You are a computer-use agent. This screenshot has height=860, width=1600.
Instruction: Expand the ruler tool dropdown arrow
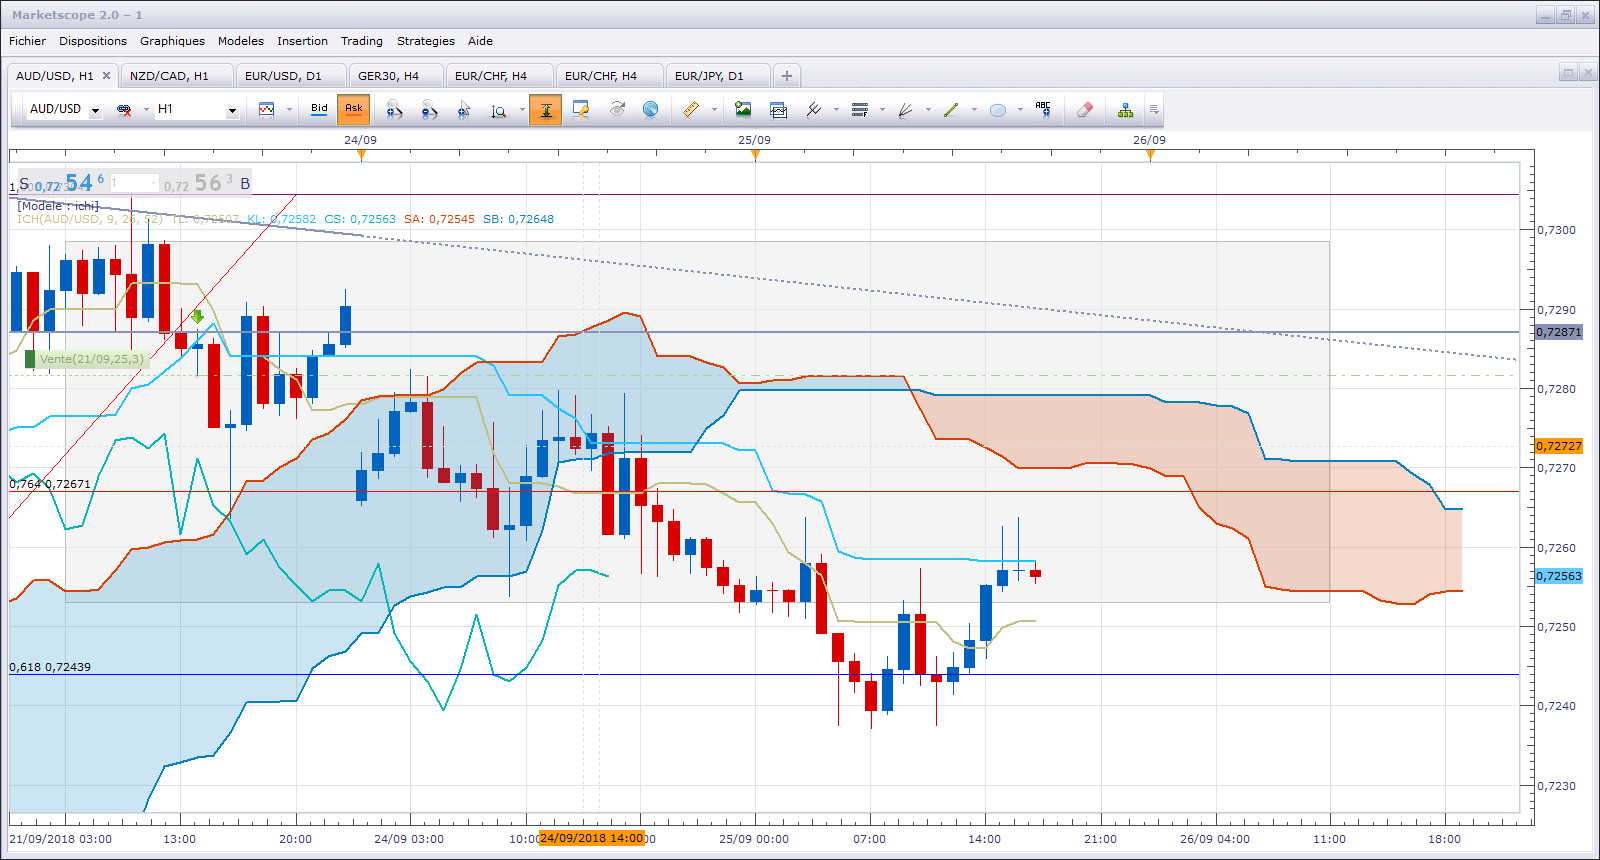pyautogui.click(x=714, y=110)
